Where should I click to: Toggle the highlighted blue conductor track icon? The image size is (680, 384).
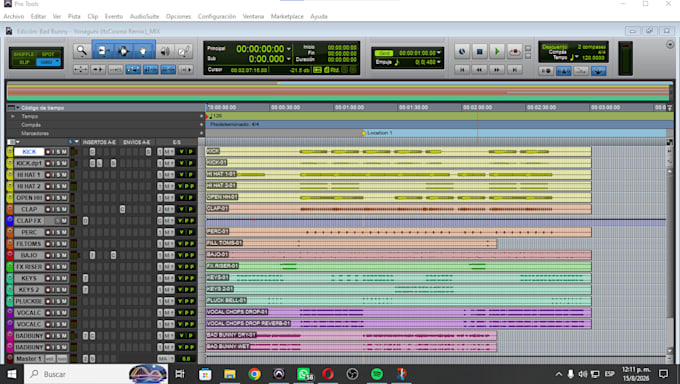tap(598, 71)
